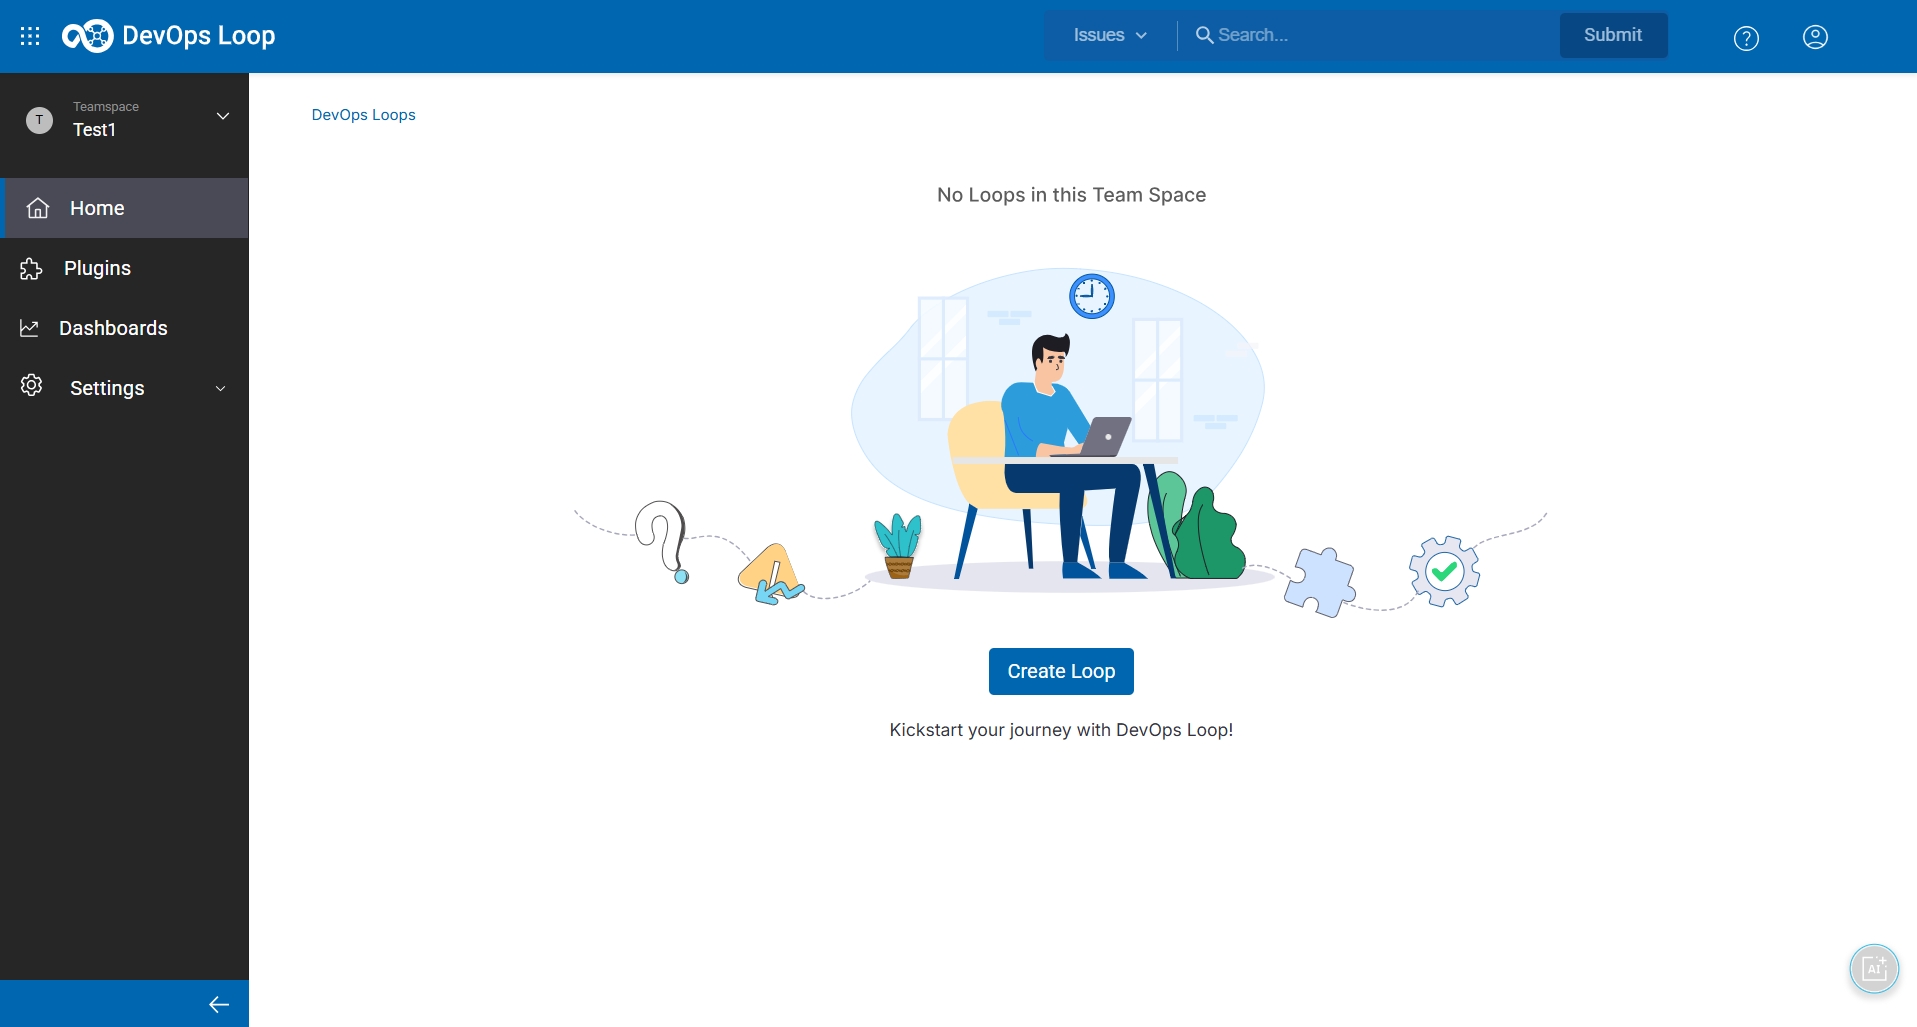Select the 'Test1' teamspace name
Image resolution: width=1917 pixels, height=1027 pixels.
(x=94, y=130)
